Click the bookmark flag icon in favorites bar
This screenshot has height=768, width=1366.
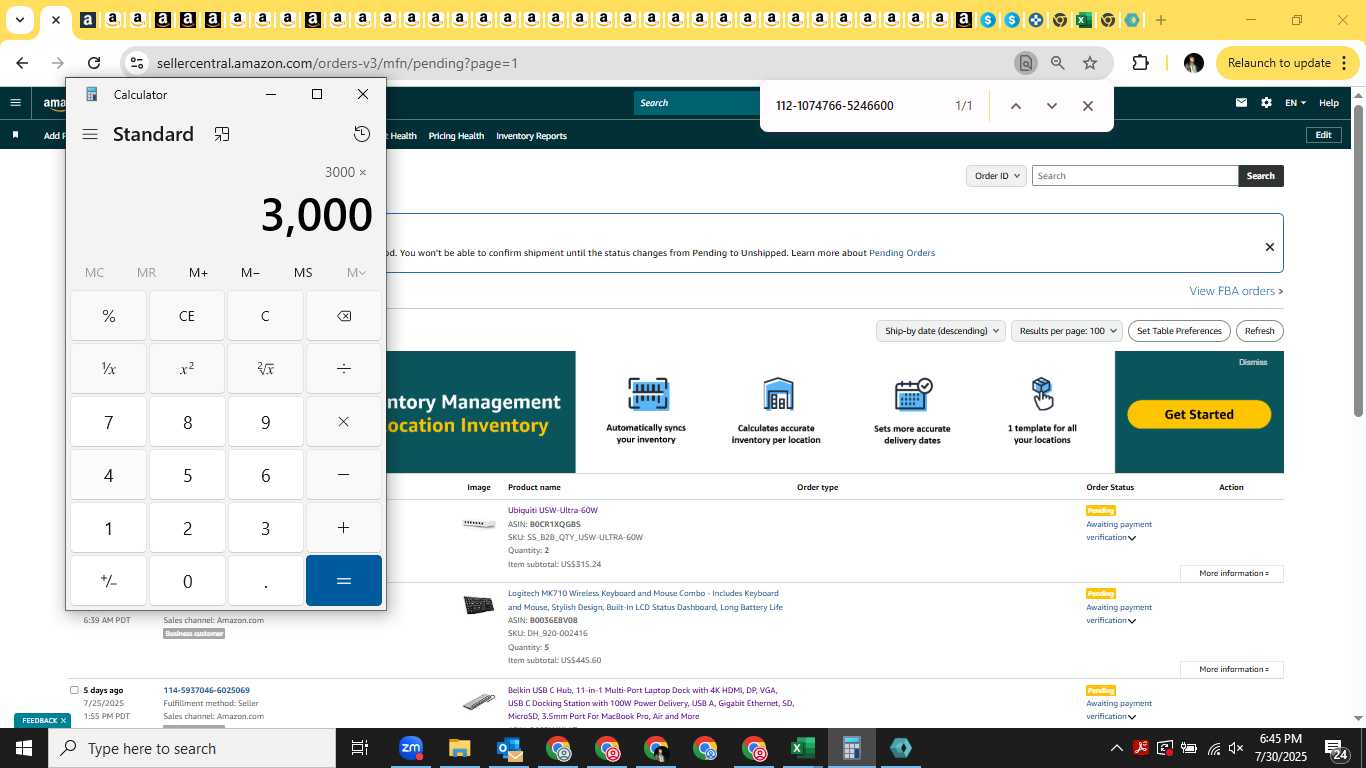(x=15, y=135)
